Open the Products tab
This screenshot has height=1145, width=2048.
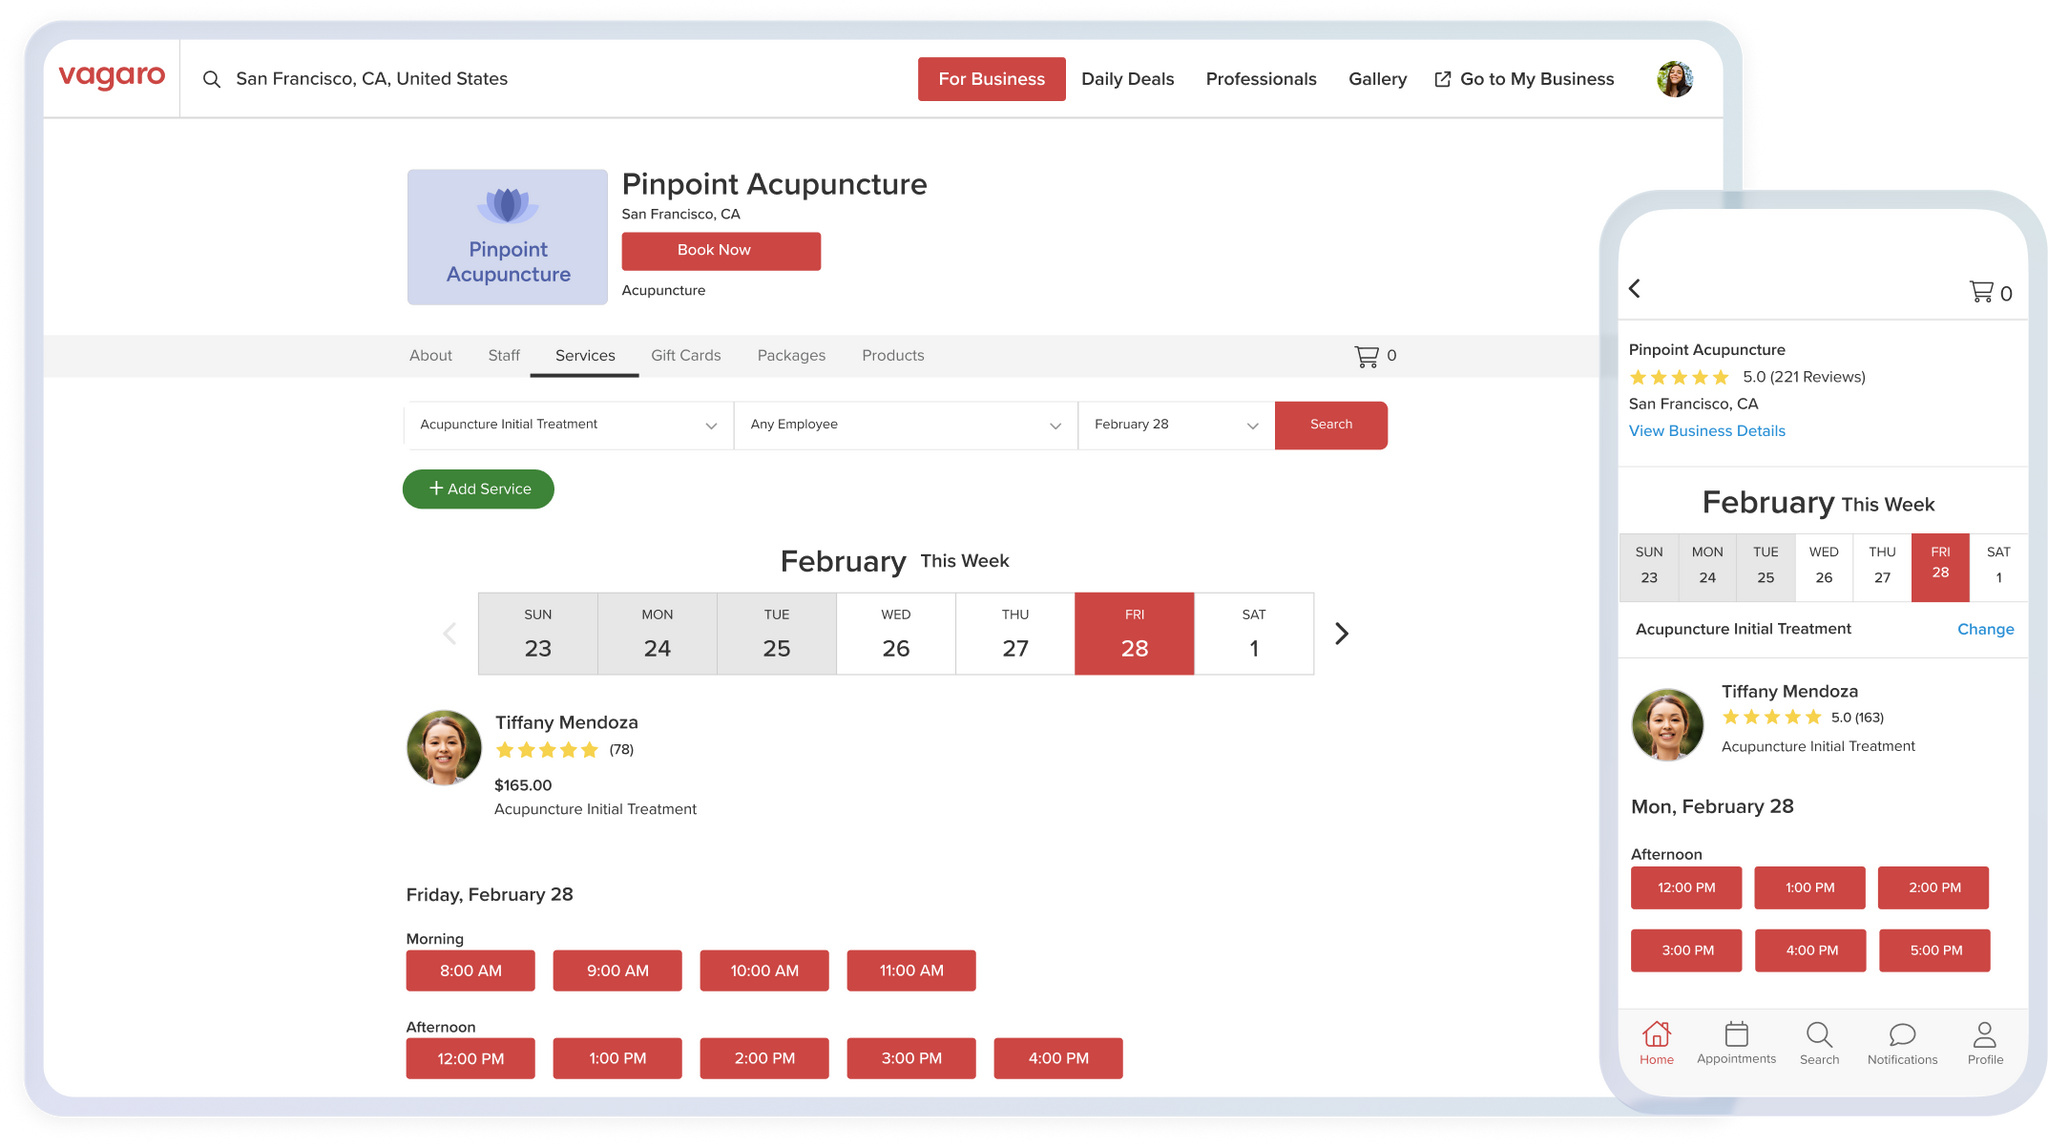click(893, 356)
